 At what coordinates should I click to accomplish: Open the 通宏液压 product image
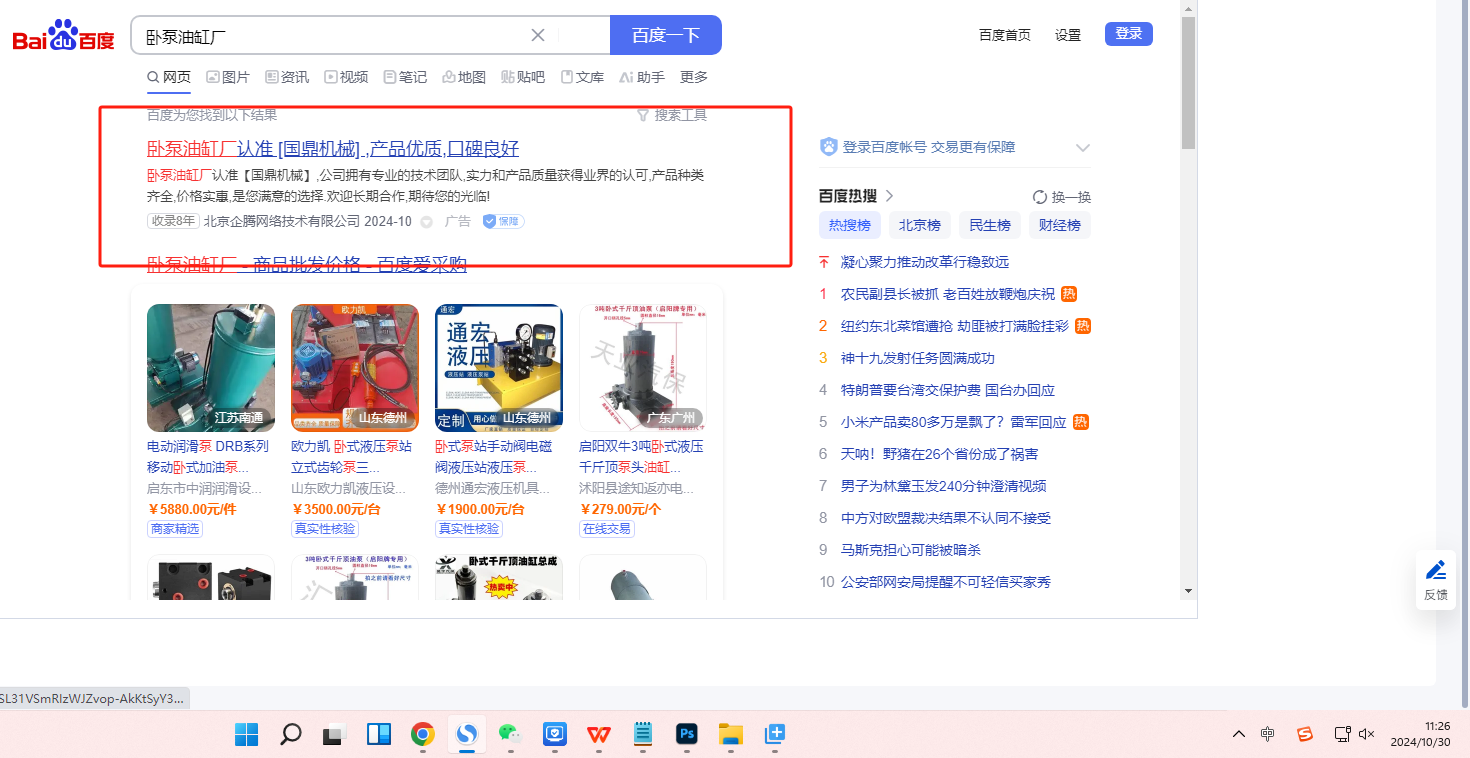[499, 368]
